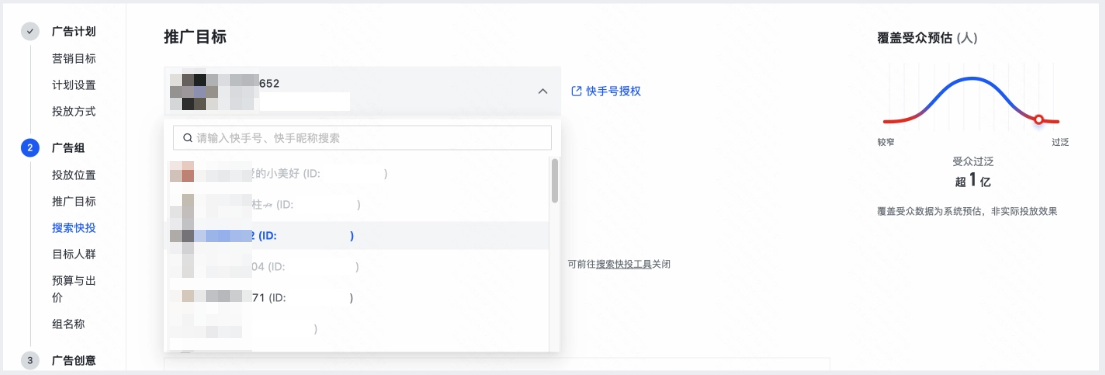Viewport: 1105px width, 375px height.
Task: Click the external-link icon before 快手号授权
Action: pos(576,91)
